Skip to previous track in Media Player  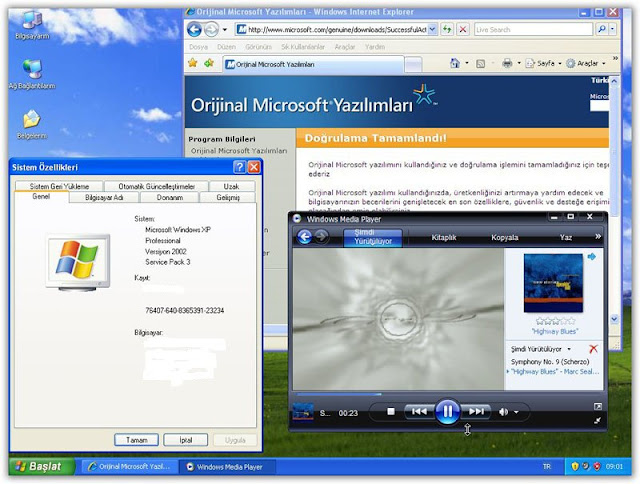click(419, 411)
